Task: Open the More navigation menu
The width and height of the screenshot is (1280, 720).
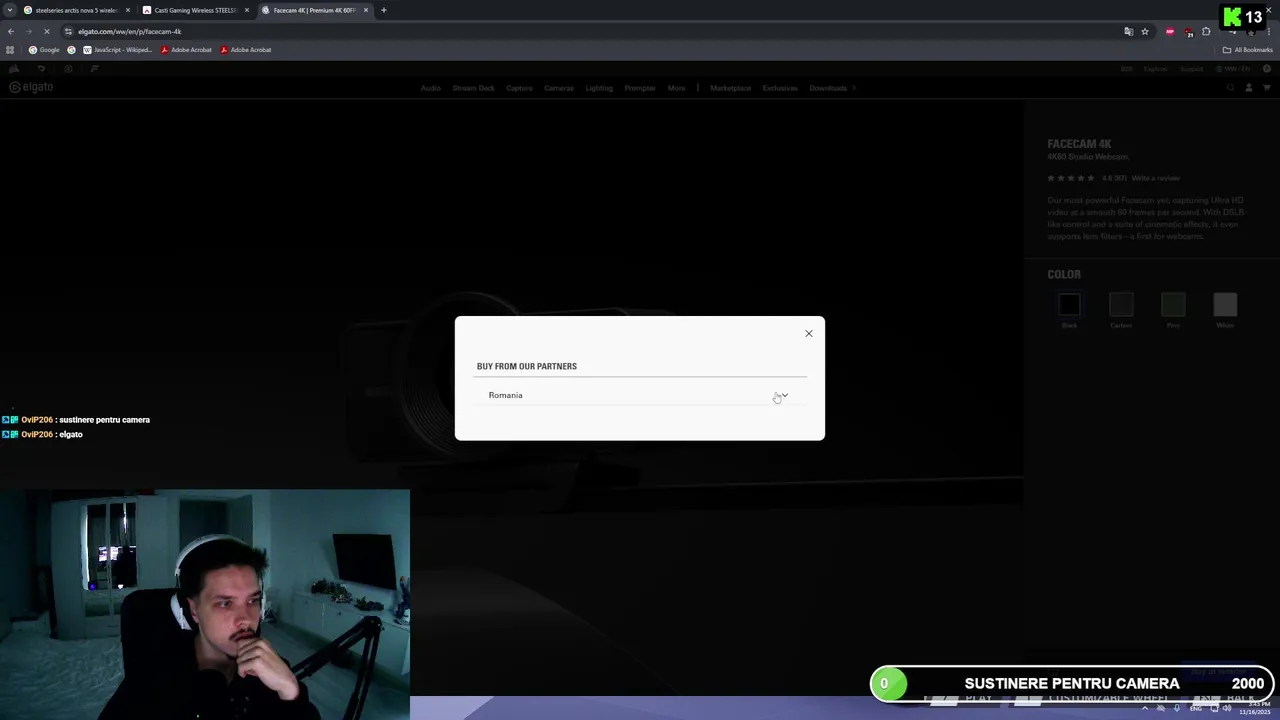Action: [676, 88]
